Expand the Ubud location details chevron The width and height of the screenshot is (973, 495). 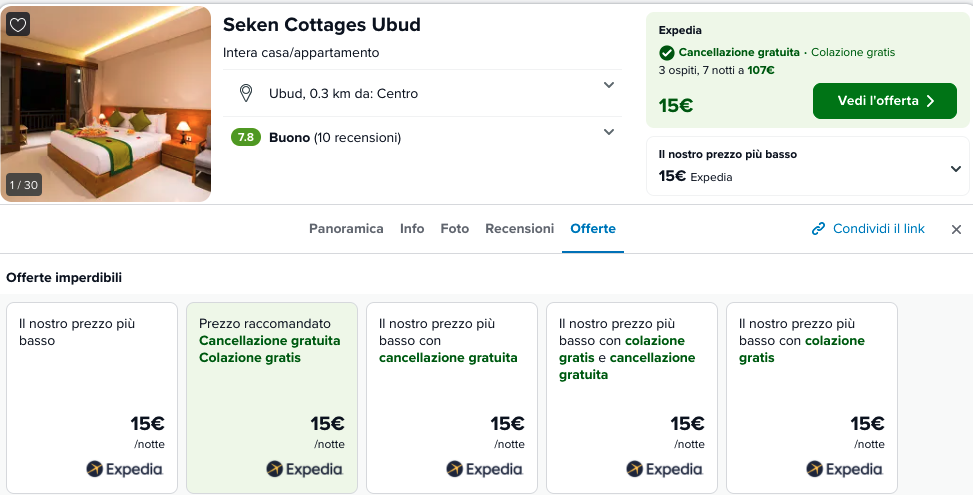coord(609,85)
